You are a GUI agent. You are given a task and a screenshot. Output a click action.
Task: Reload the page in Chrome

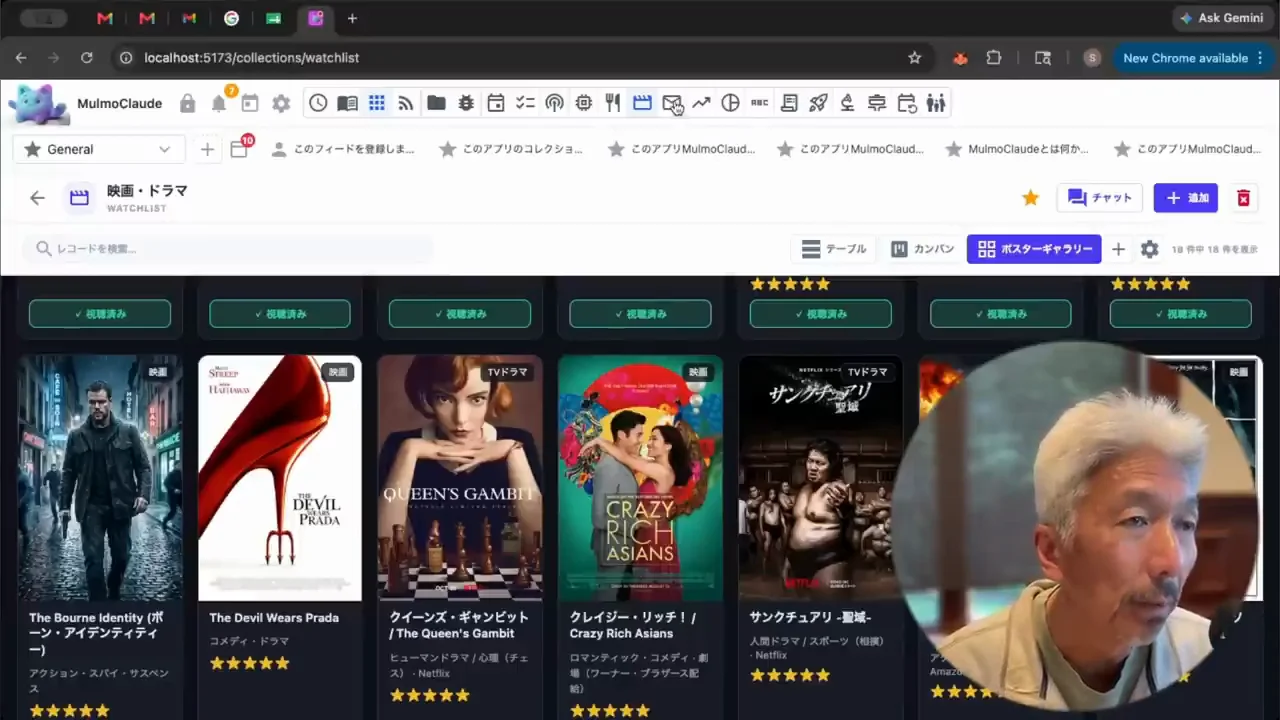[x=87, y=58]
